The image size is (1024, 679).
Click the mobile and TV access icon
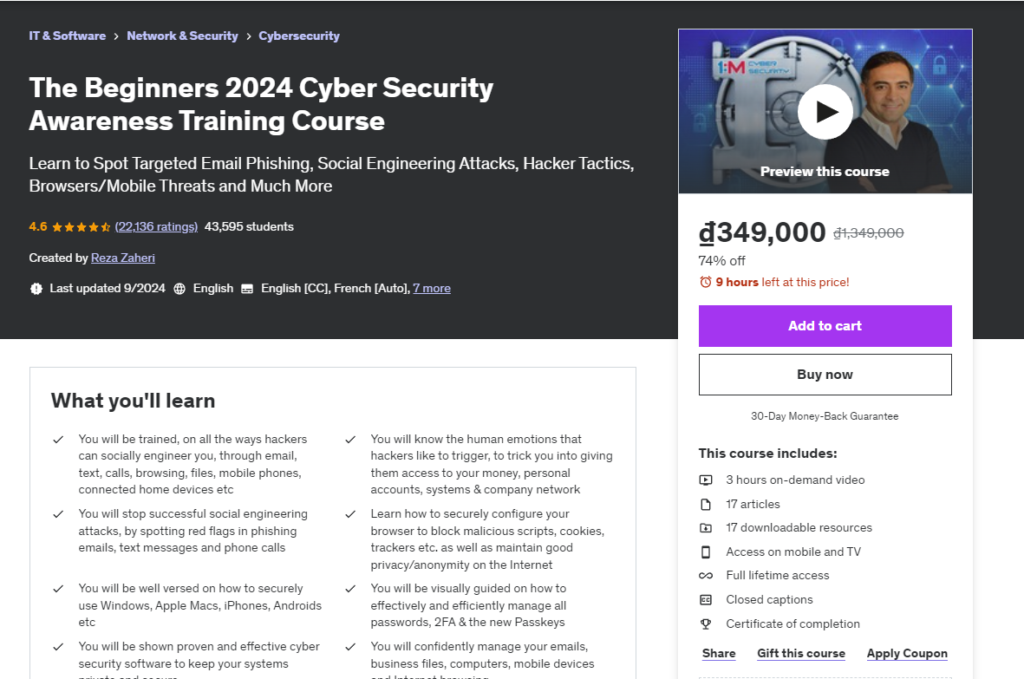click(x=706, y=551)
